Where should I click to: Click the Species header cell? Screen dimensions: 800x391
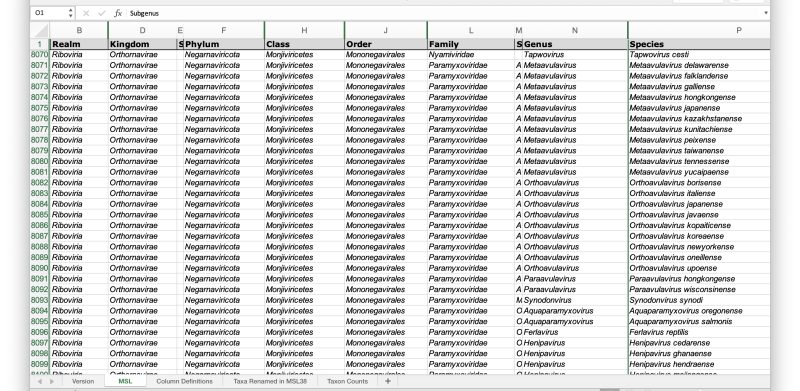[699, 44]
